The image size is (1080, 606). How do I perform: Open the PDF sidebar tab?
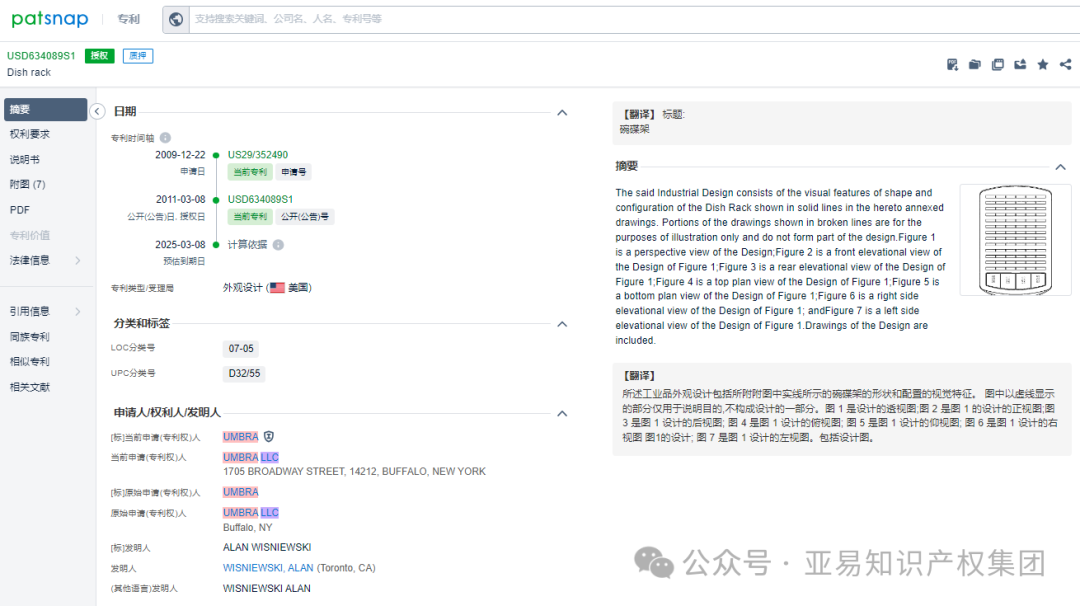[x=19, y=210]
